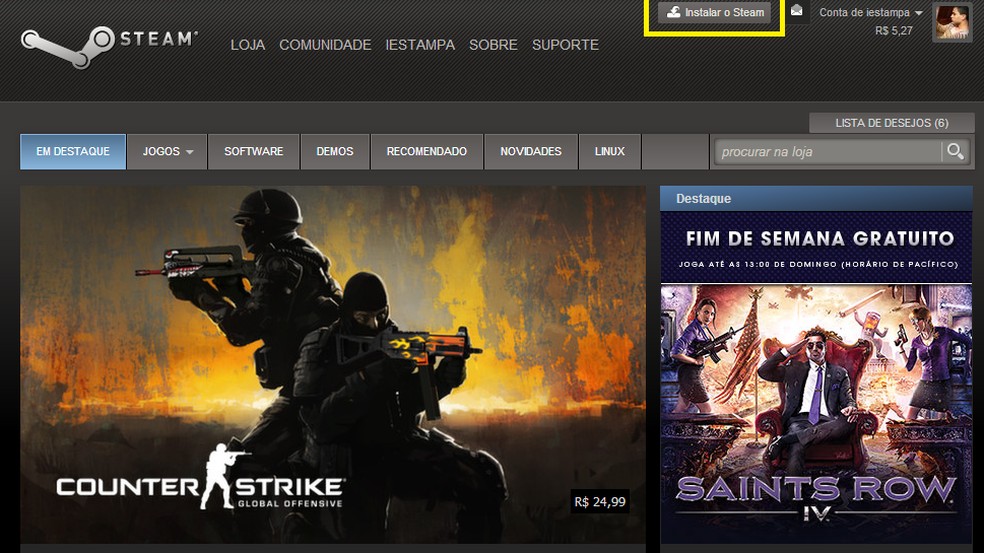Click the R$ 5,27 wallet balance
984x553 pixels.
tap(894, 30)
